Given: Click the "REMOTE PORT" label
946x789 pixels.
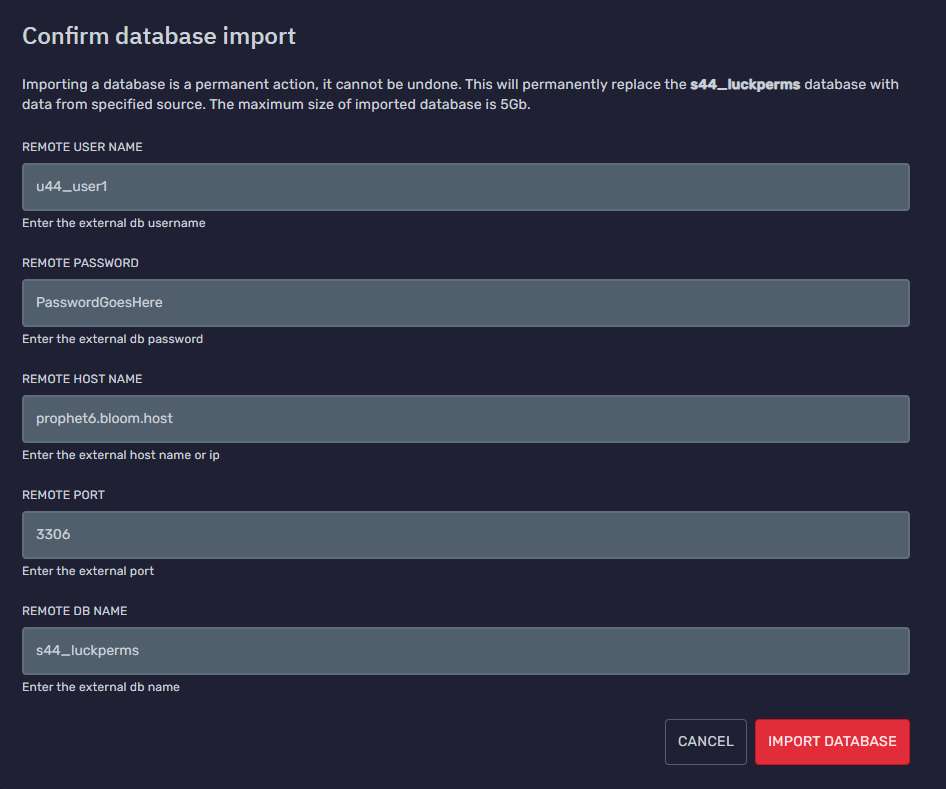Looking at the screenshot, I should point(63,495).
